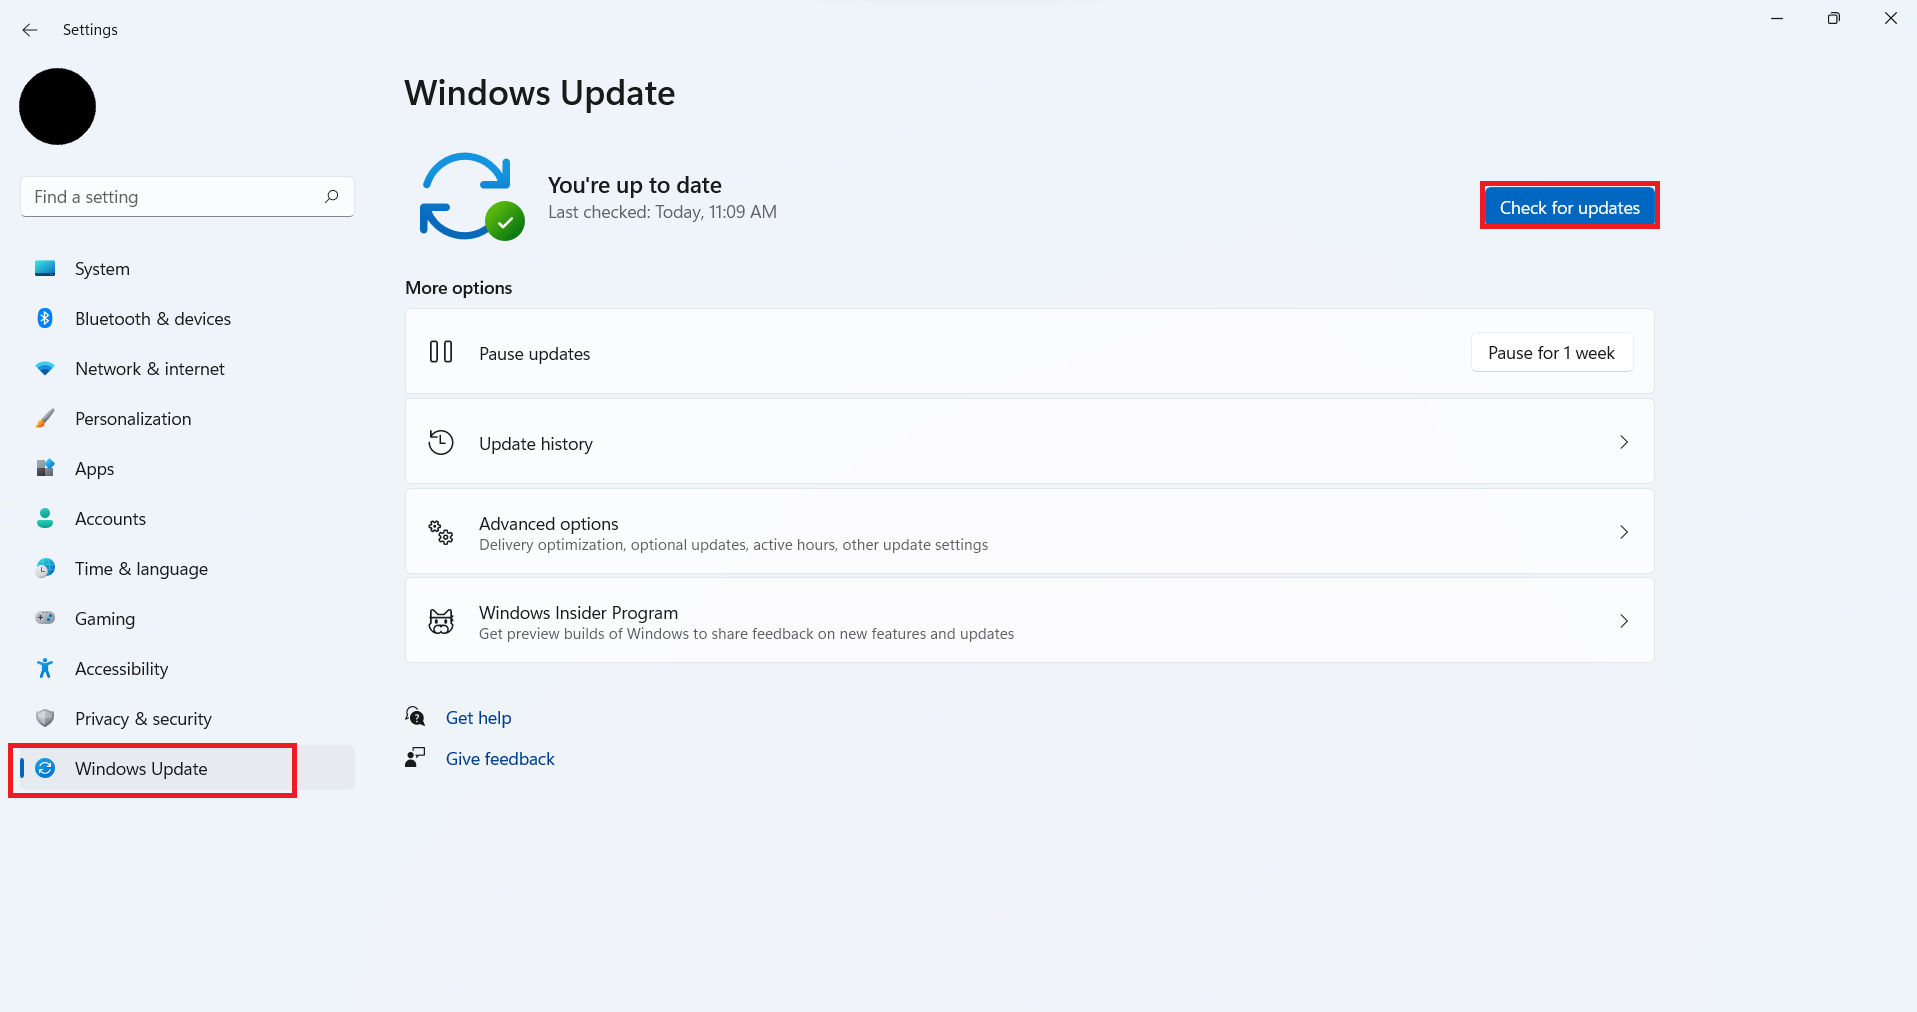Click the back arrow next to Settings
This screenshot has width=1917, height=1012.
(30, 30)
